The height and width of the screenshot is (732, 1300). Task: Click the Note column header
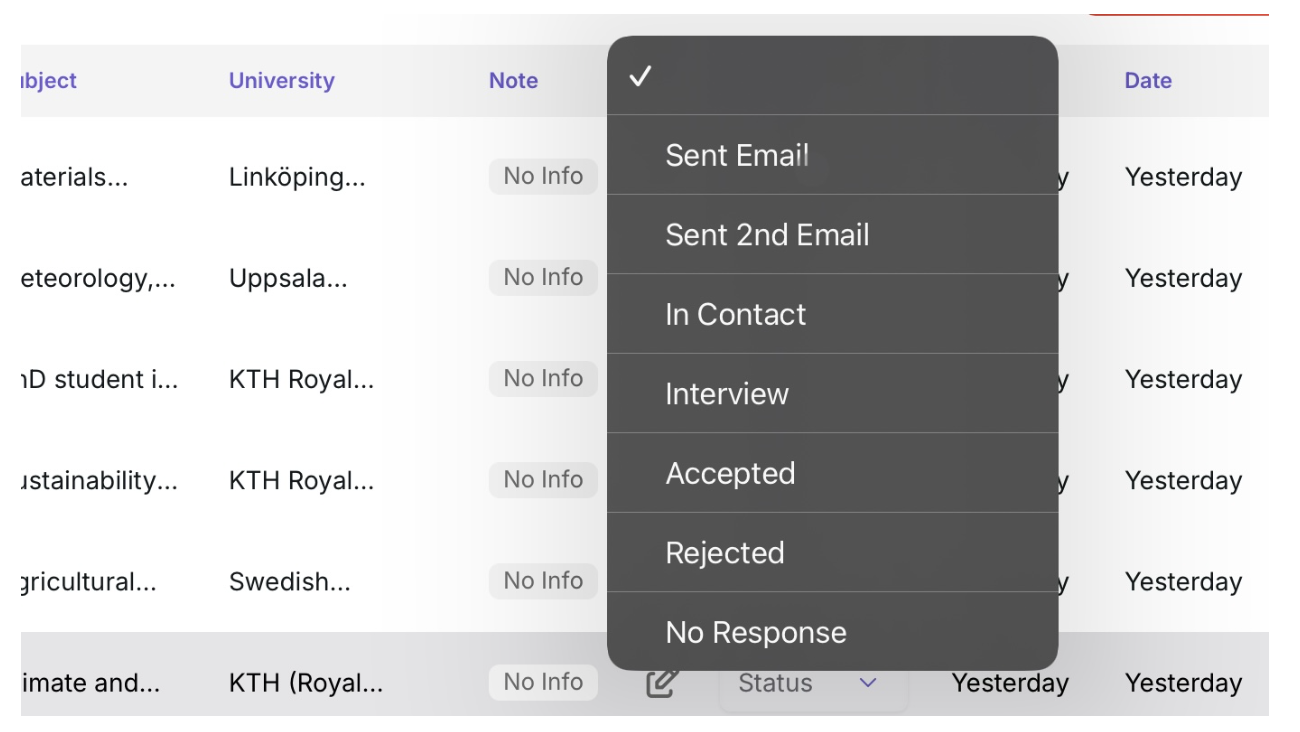pos(513,81)
